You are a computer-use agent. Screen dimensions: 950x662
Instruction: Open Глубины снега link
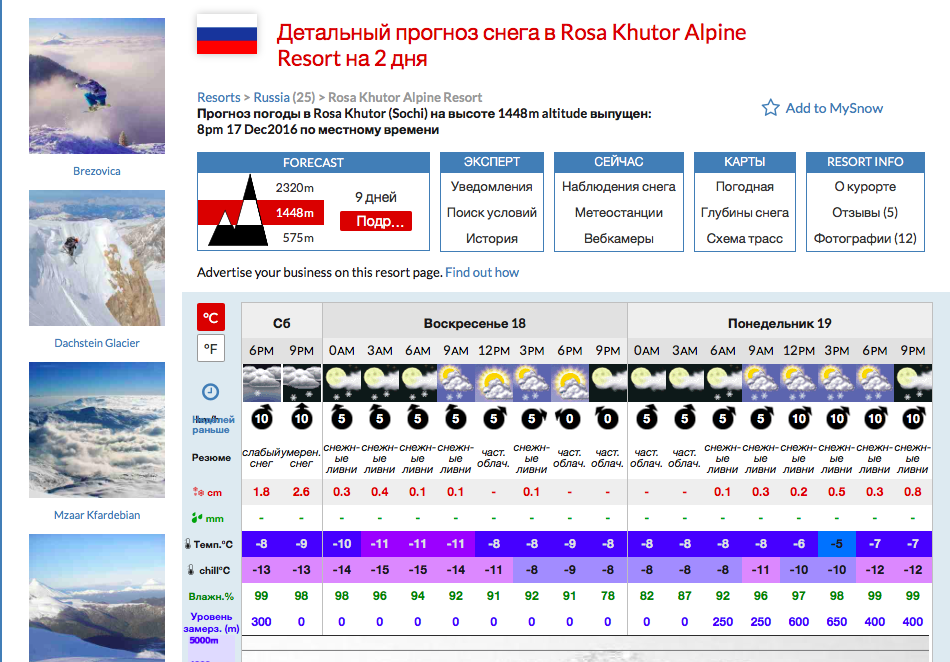tap(745, 213)
